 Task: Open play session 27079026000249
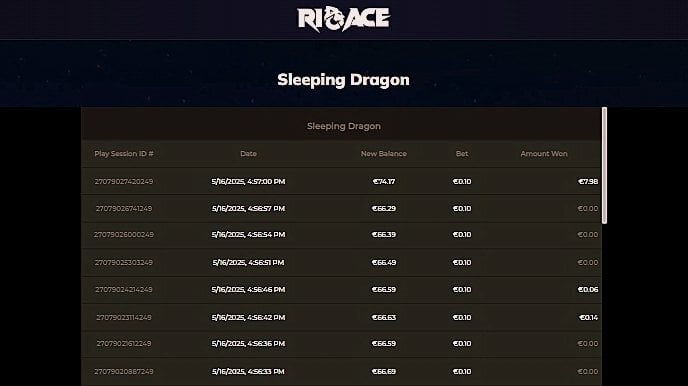point(124,235)
